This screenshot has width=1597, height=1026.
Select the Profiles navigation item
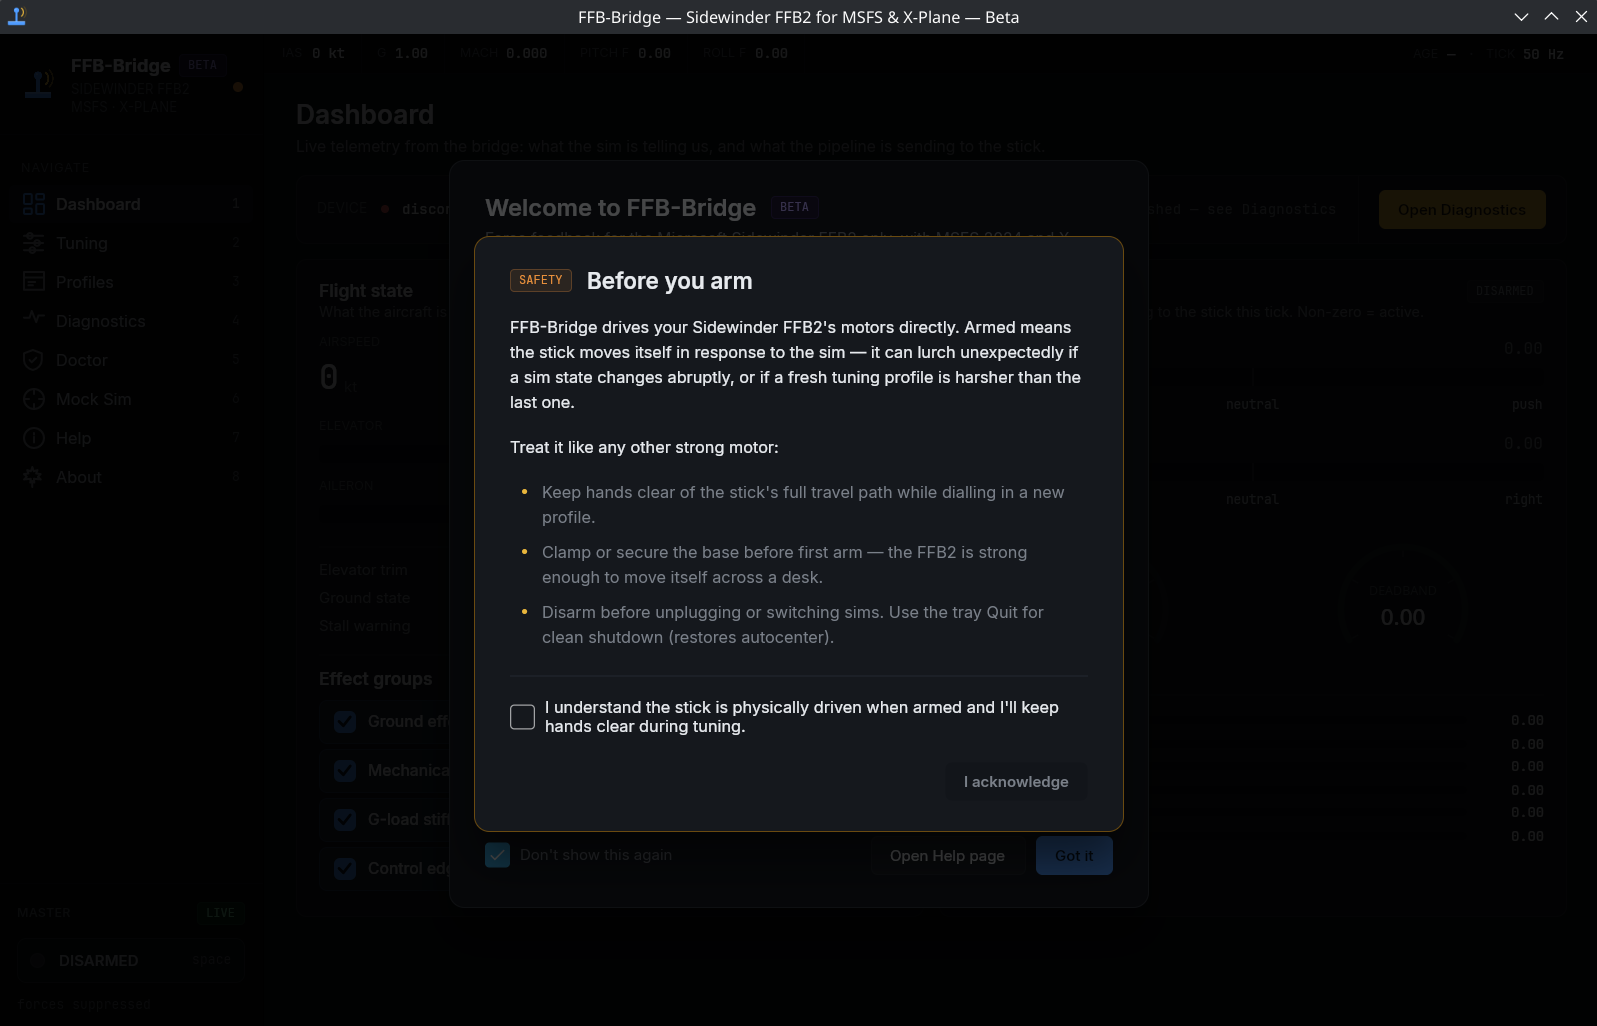(85, 282)
